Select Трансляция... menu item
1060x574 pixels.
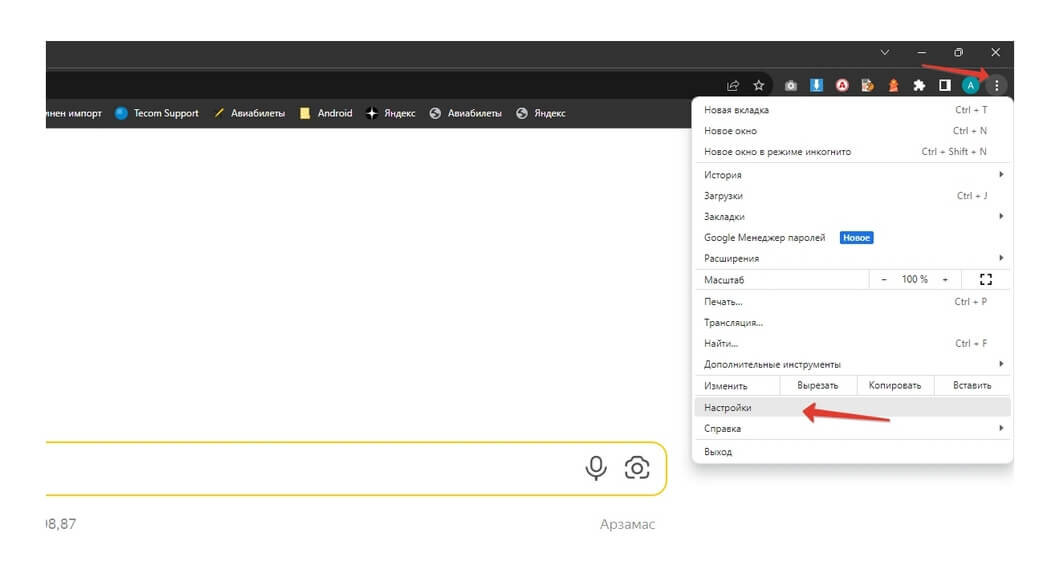tap(852, 322)
